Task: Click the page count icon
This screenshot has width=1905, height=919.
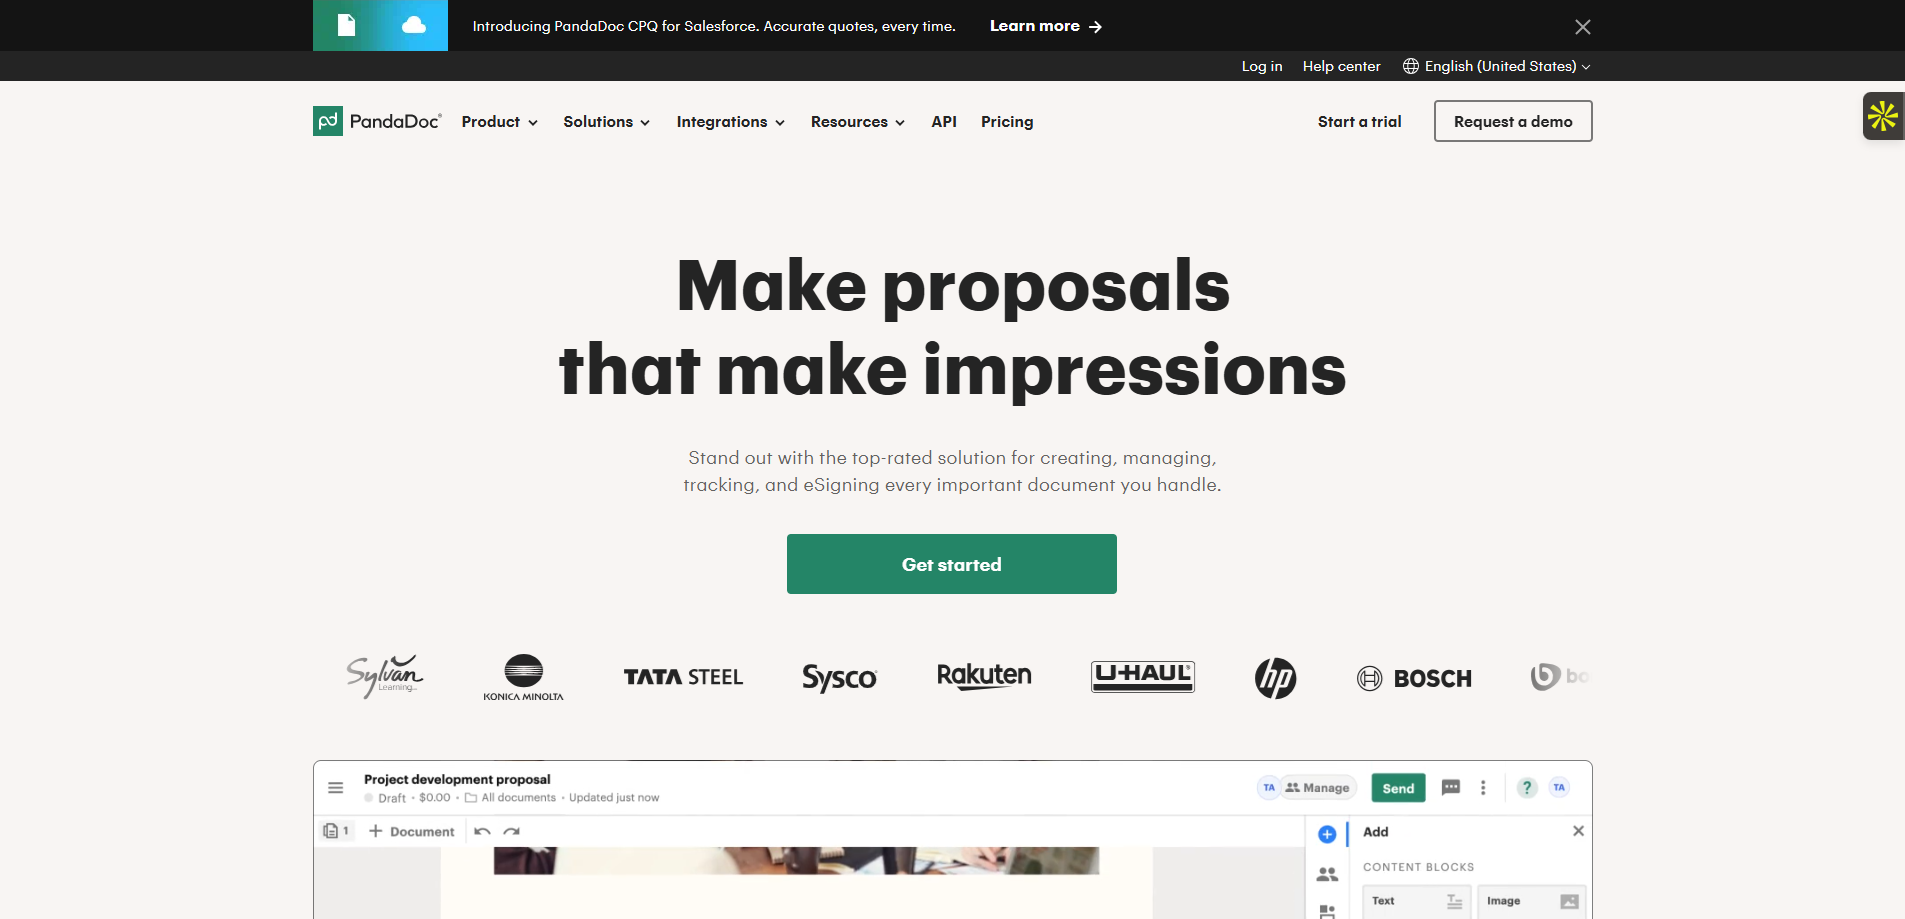Action: click(336, 831)
